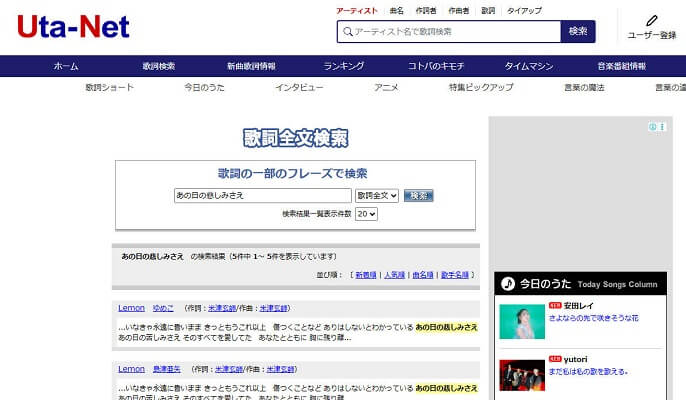Open ランキング in the navigation bar
The image size is (686, 400).
click(343, 66)
